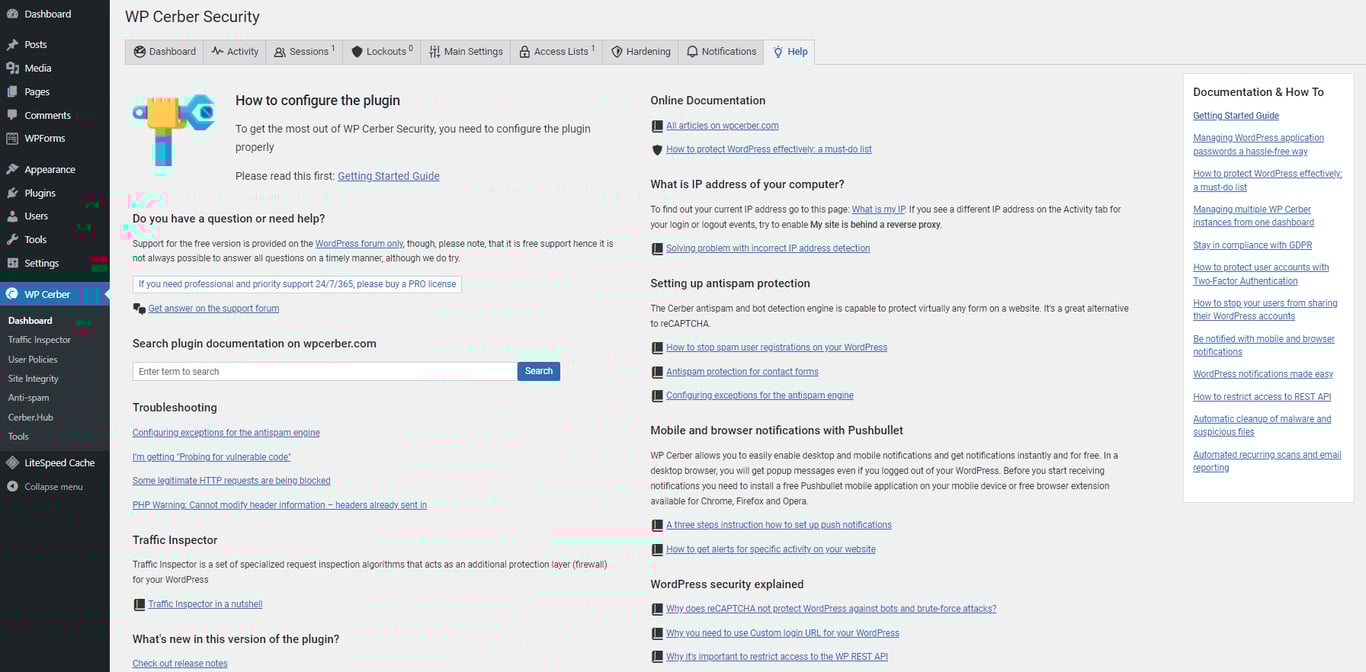Viewport: 1366px width, 672px height.
Task: Follow the 'What is my IP' link
Action: click(878, 209)
